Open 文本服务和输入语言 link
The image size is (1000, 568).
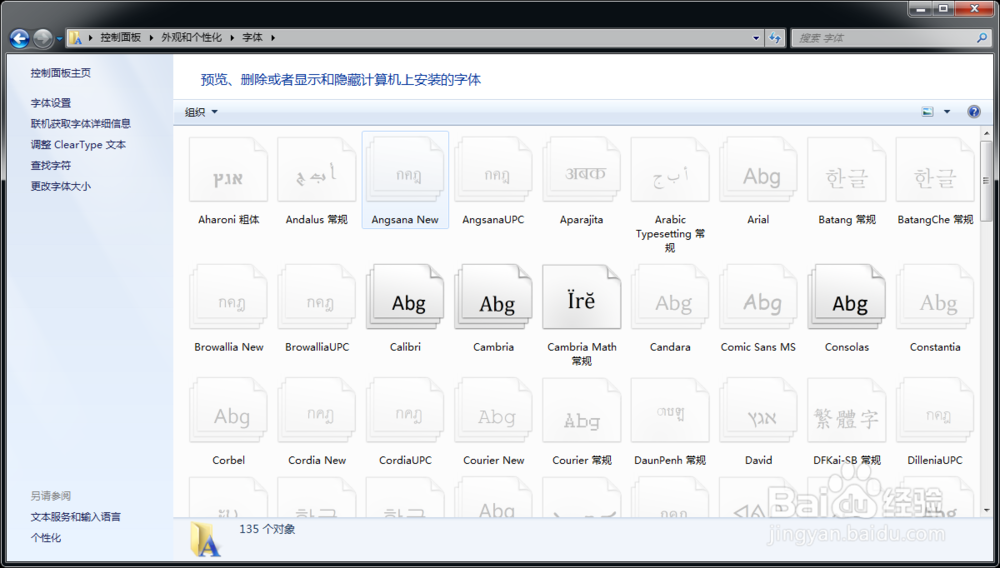75,517
